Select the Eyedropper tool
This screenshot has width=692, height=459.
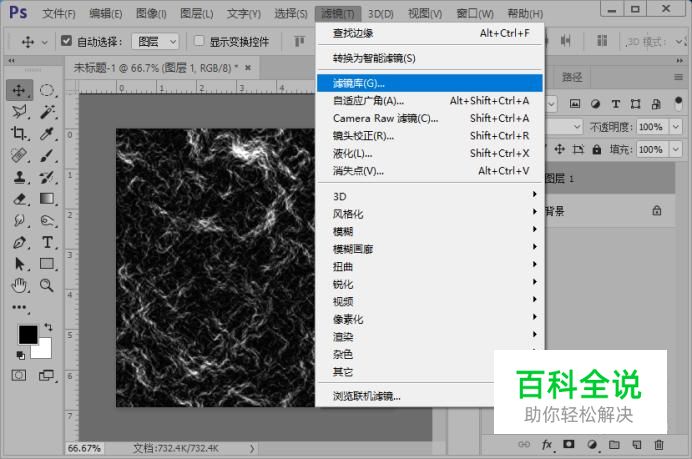tap(47, 133)
